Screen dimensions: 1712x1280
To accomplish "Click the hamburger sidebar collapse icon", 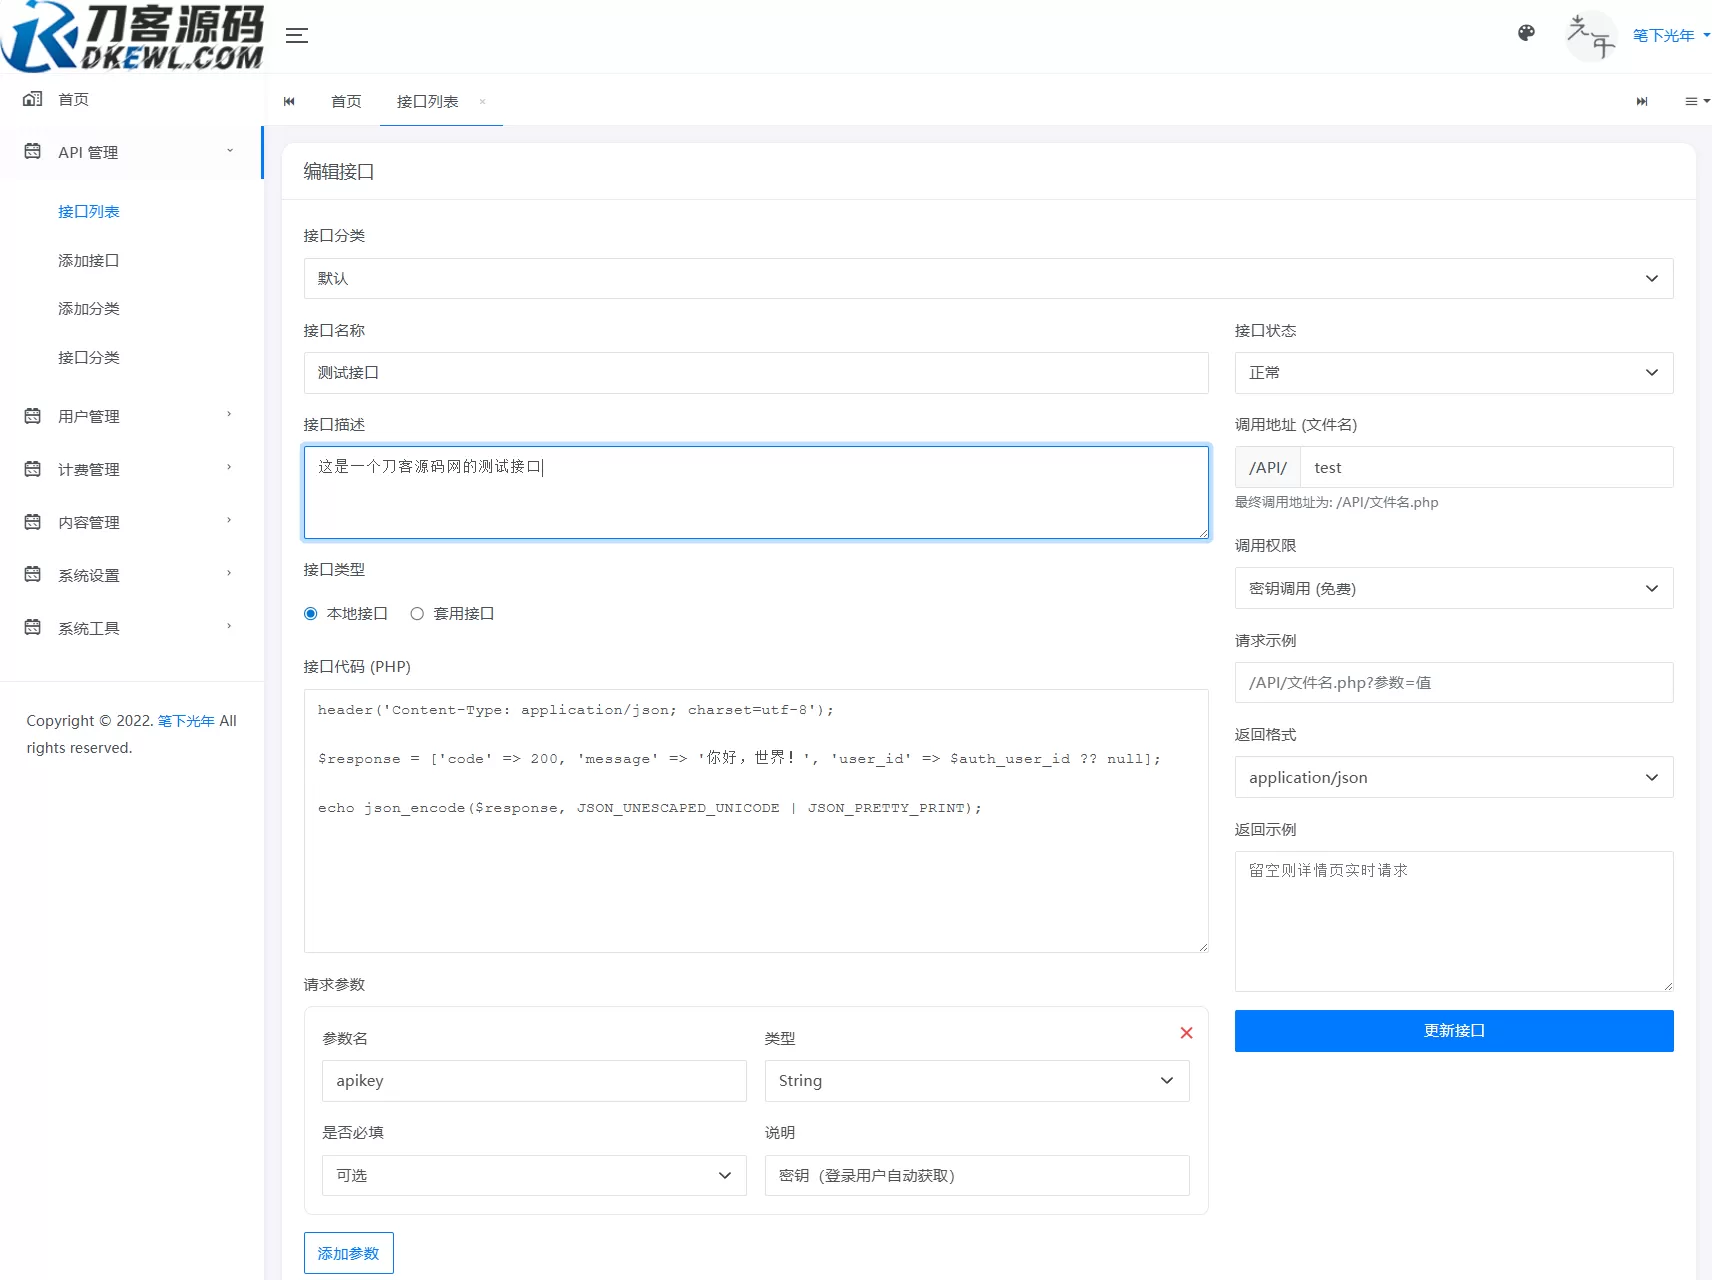I will click(x=296, y=35).
